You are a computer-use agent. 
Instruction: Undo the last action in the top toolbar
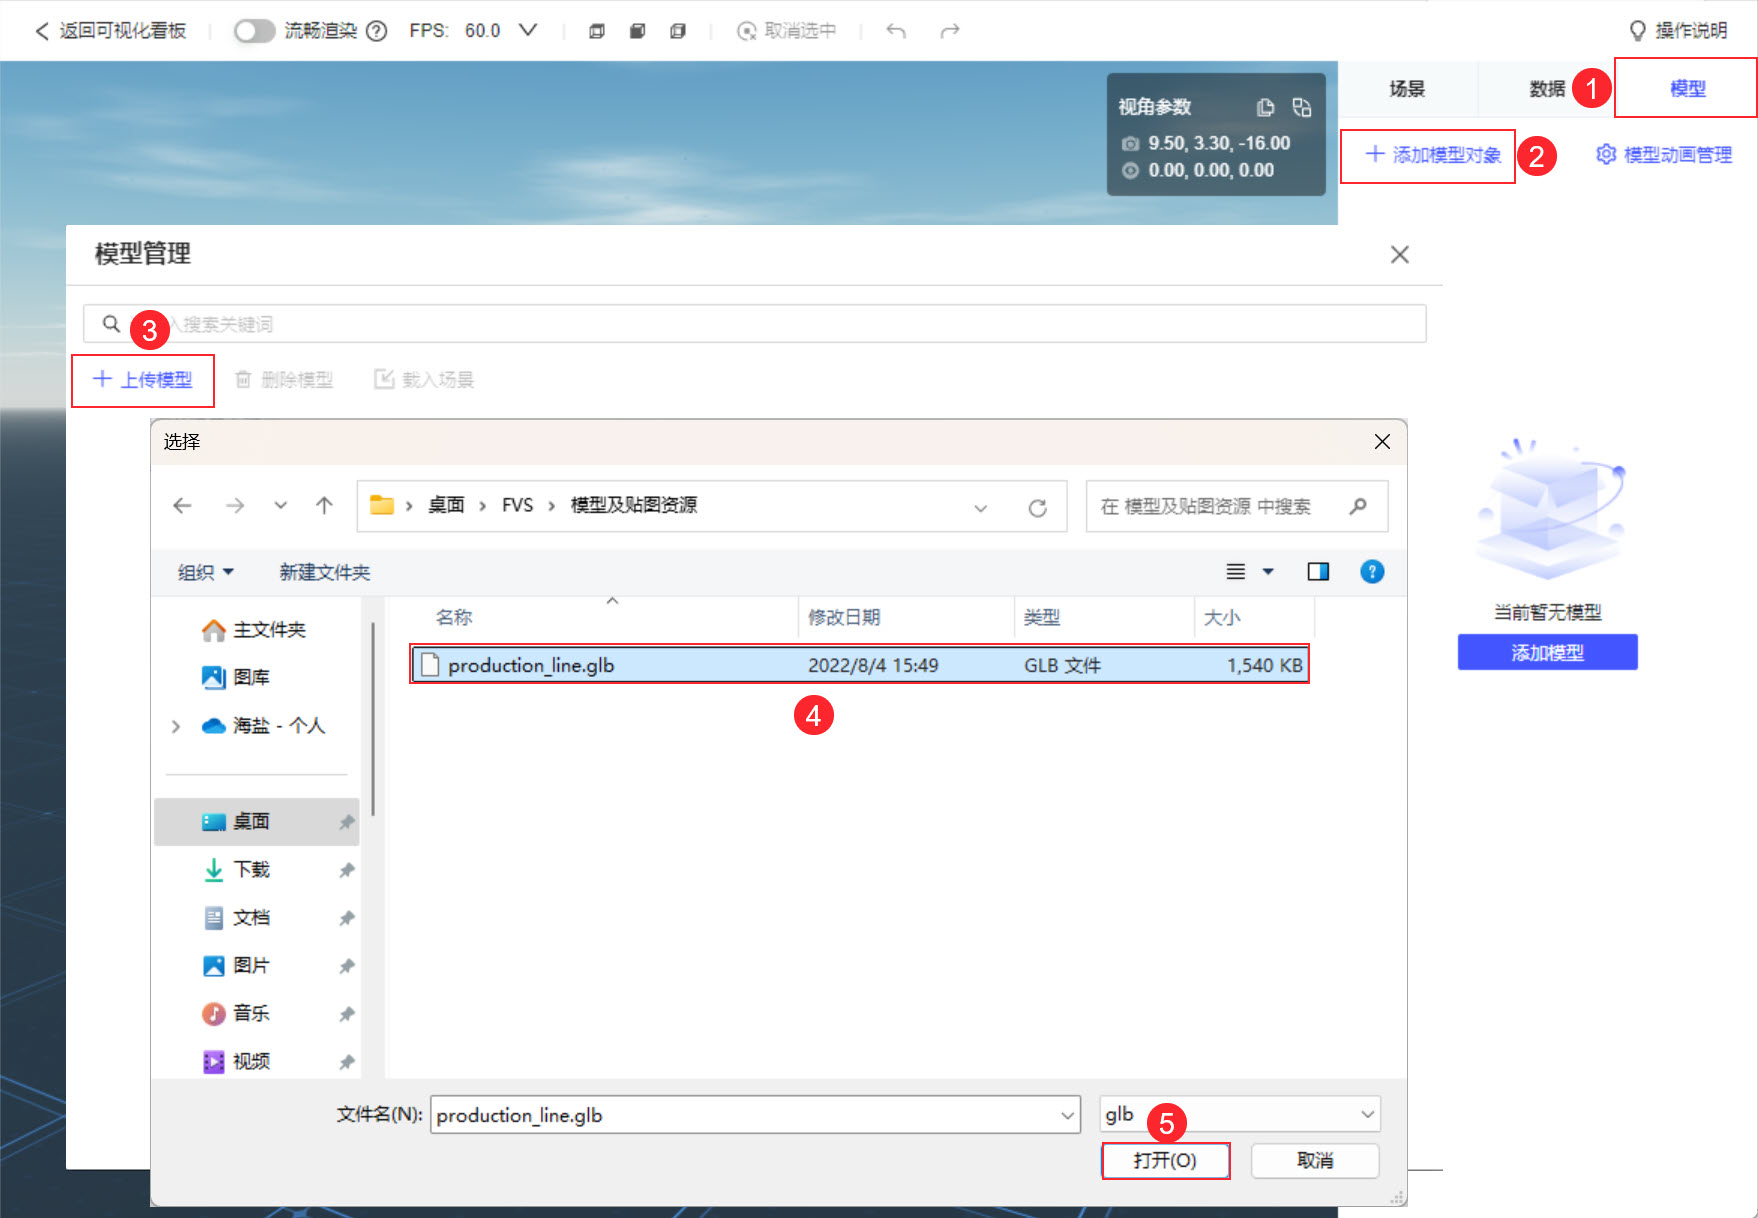896,31
